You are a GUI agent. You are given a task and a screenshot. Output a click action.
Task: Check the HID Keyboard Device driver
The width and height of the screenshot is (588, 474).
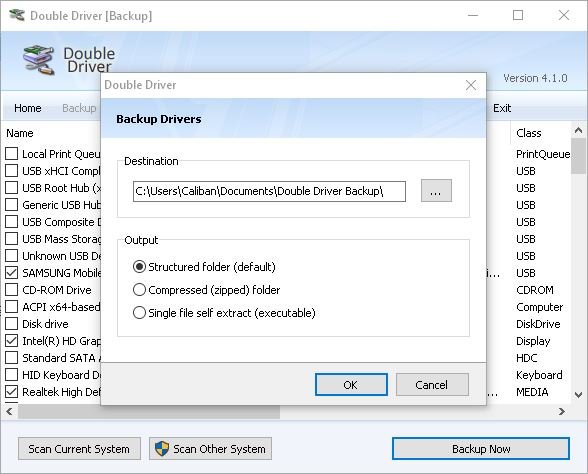coord(12,375)
